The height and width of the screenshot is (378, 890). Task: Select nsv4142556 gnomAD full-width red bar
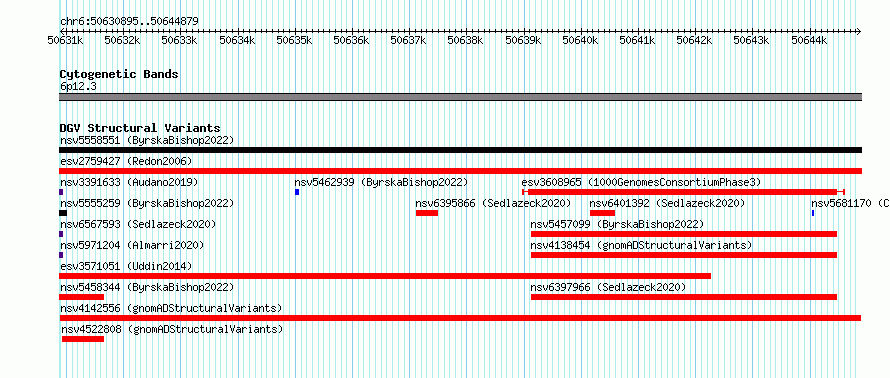(460, 318)
